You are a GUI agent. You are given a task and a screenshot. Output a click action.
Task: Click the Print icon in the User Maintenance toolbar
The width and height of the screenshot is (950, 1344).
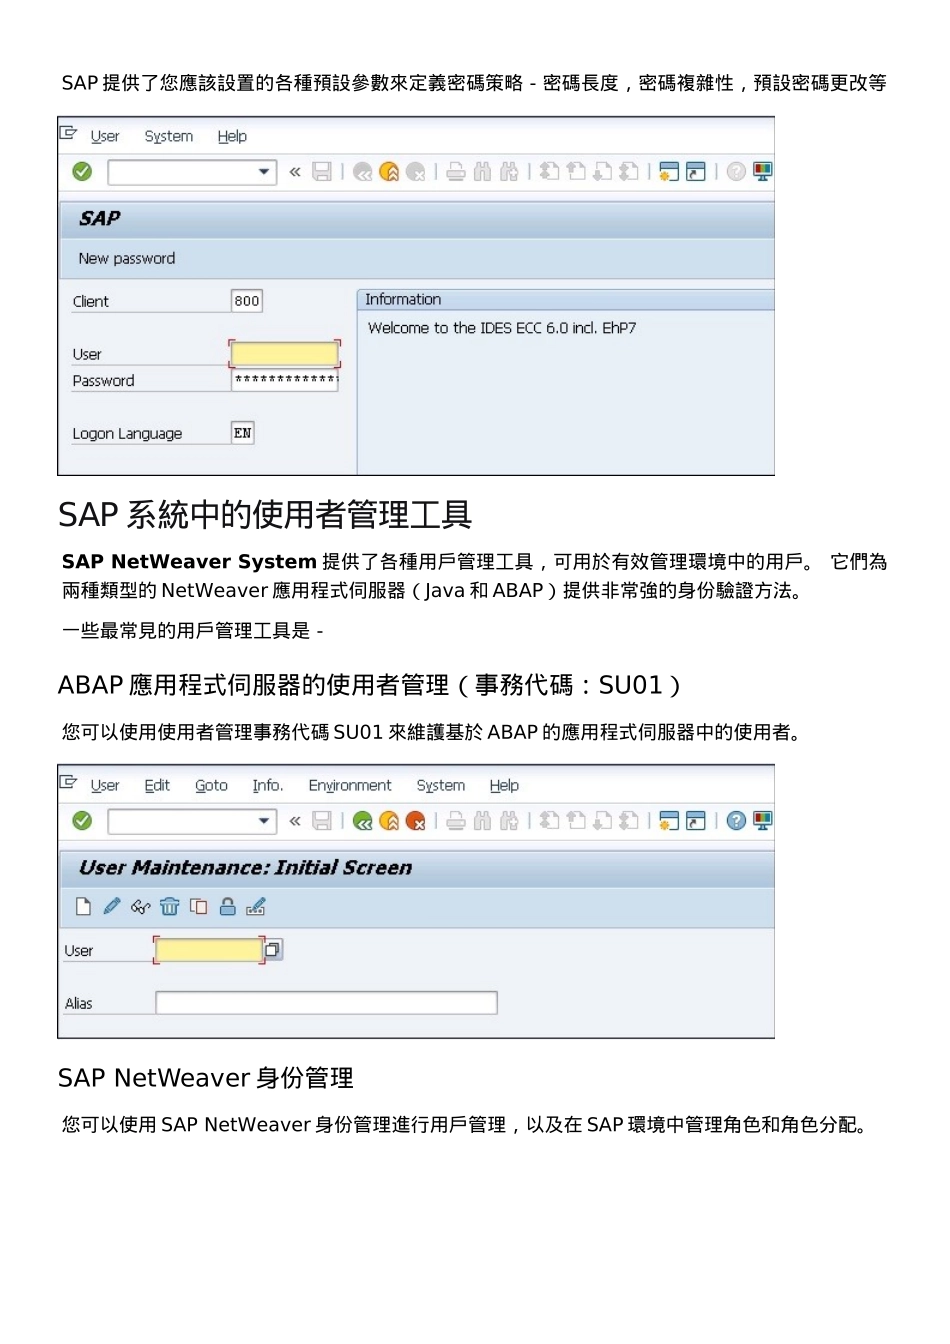456,821
